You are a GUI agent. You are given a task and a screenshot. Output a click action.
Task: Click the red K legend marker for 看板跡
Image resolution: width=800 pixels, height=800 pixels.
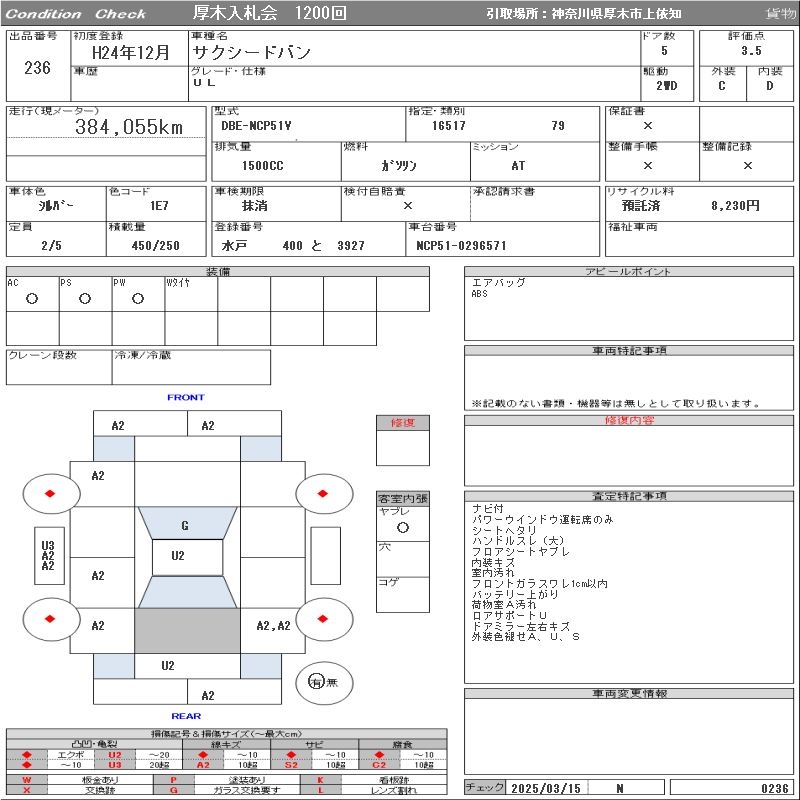320,780
